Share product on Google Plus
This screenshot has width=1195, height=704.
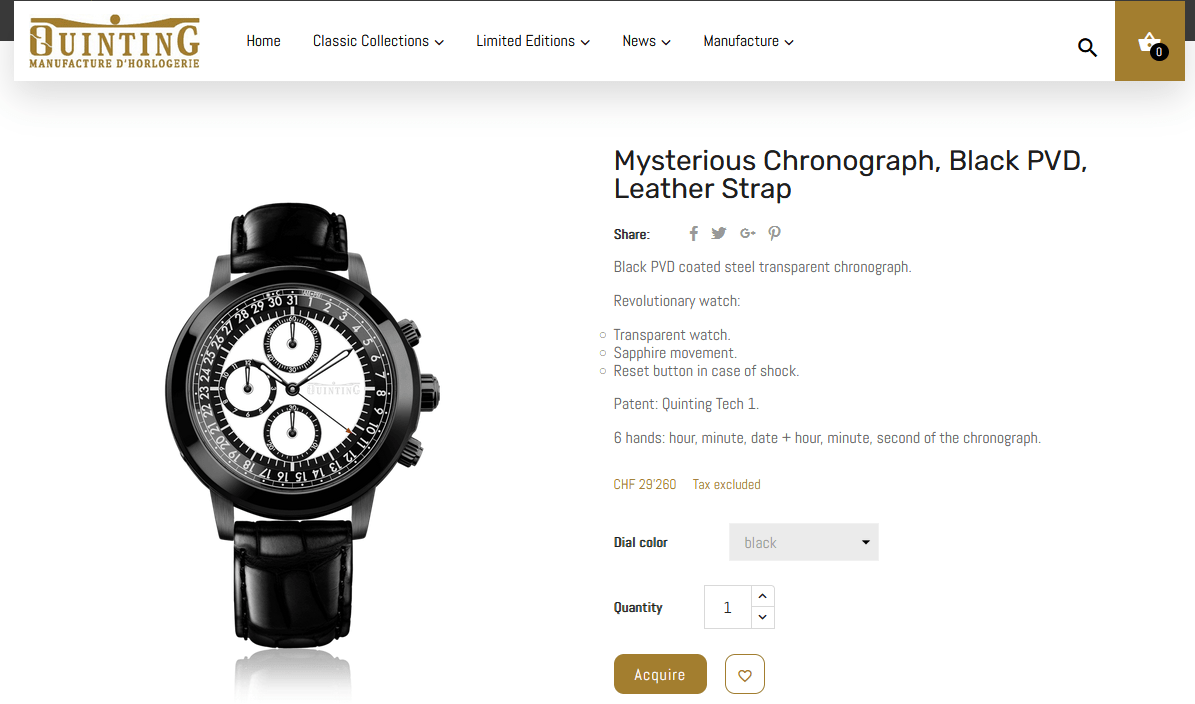pyautogui.click(x=747, y=234)
